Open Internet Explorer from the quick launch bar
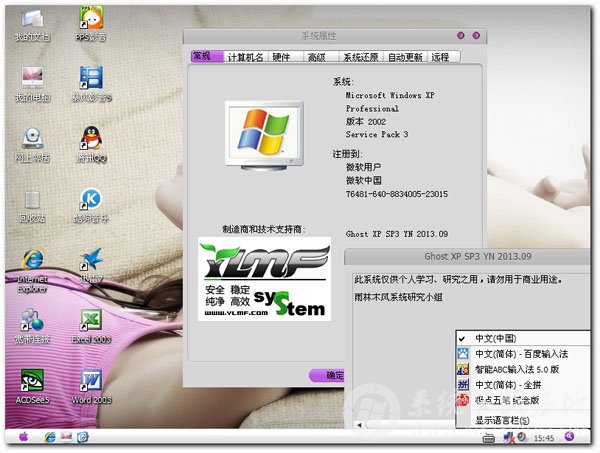The image size is (600, 453). pyautogui.click(x=50, y=437)
